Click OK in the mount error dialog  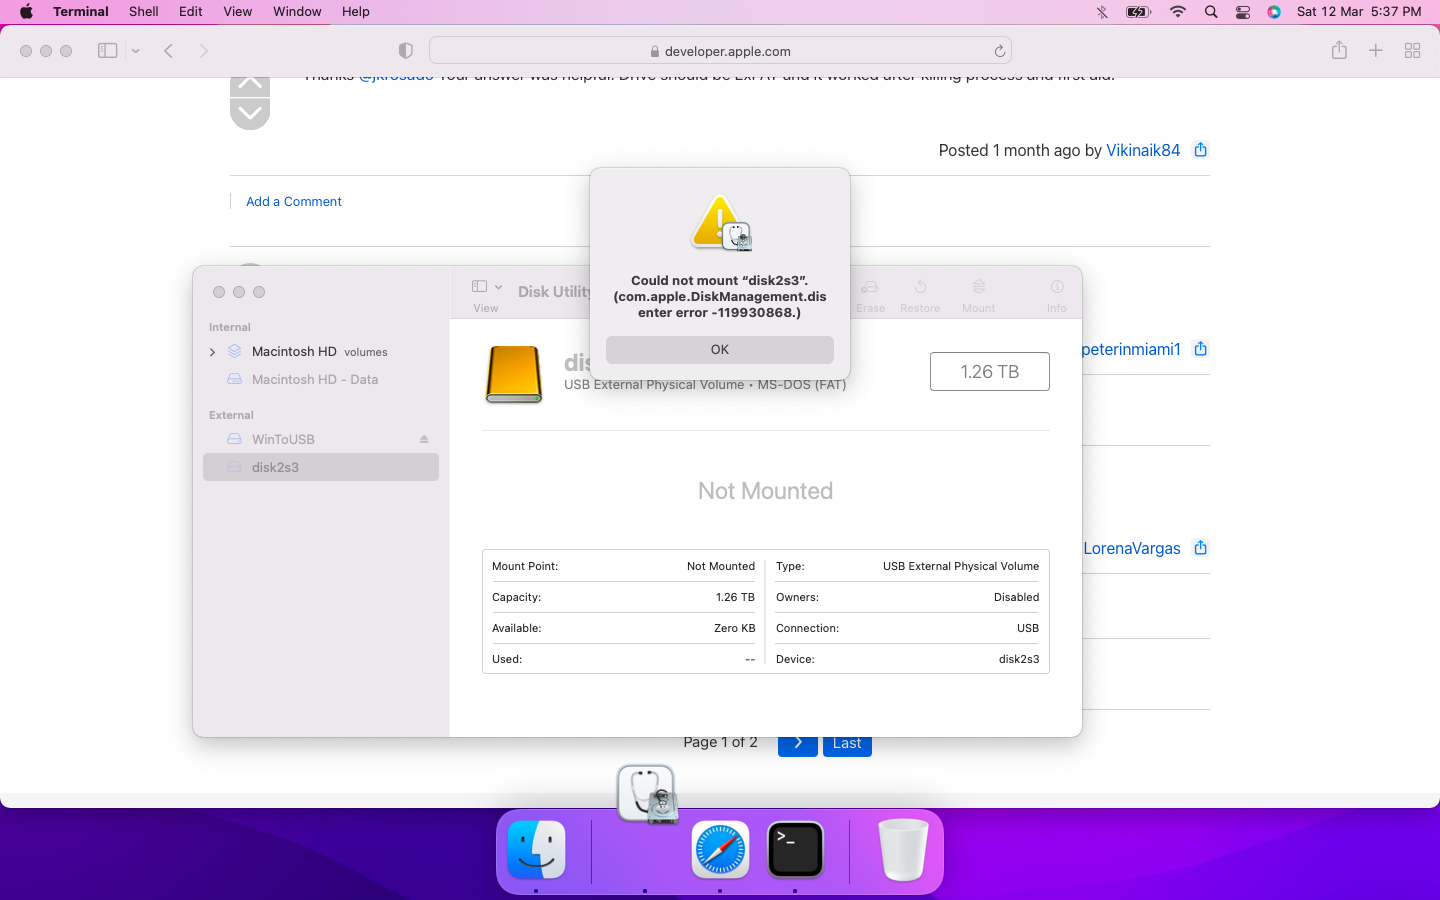(x=719, y=350)
